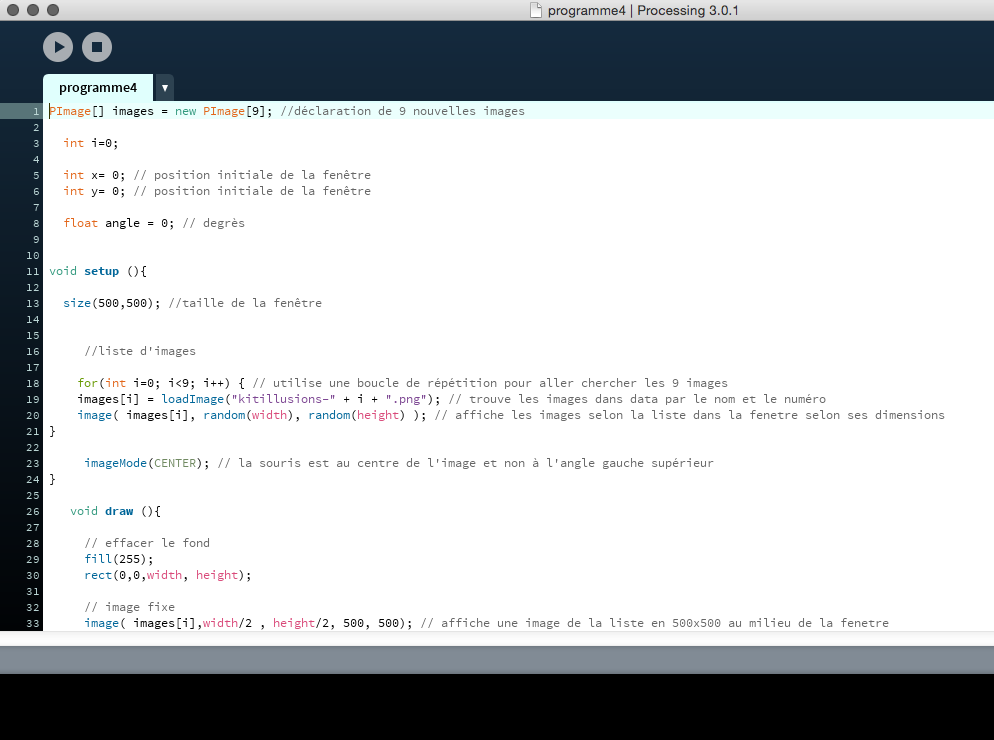
Task: Click comment '// image fixe'
Action: pyautogui.click(x=129, y=607)
